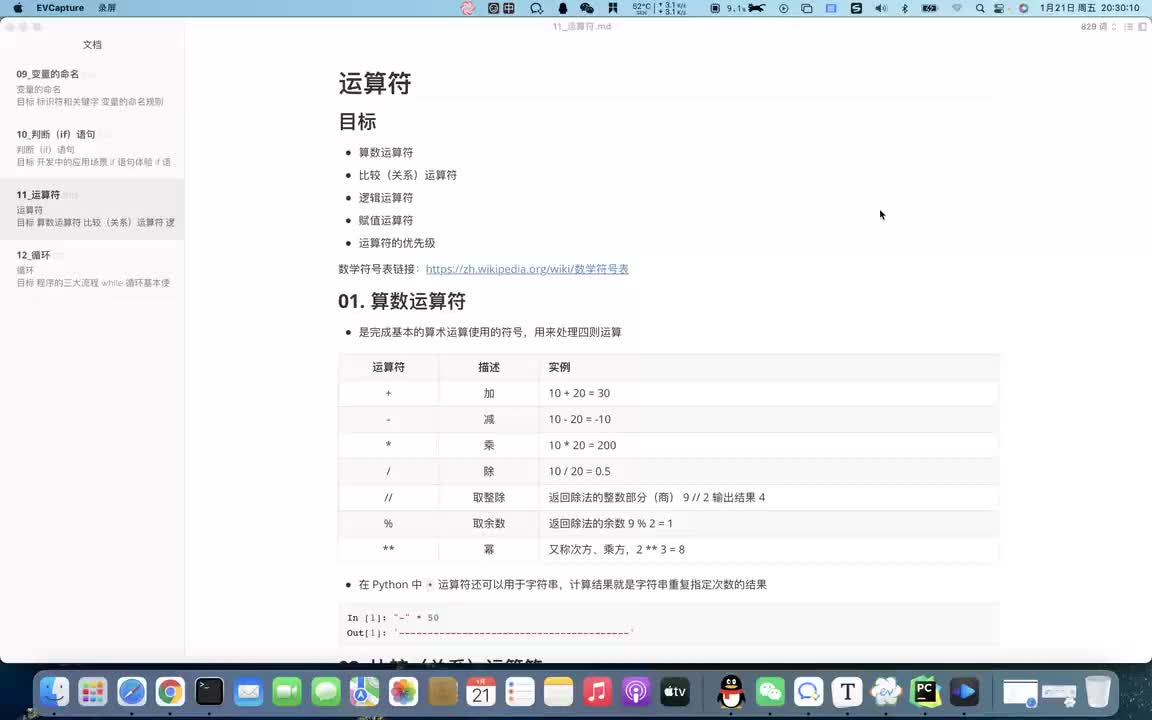Click the 实例 table column header
This screenshot has width=1152, height=720.
click(768, 367)
